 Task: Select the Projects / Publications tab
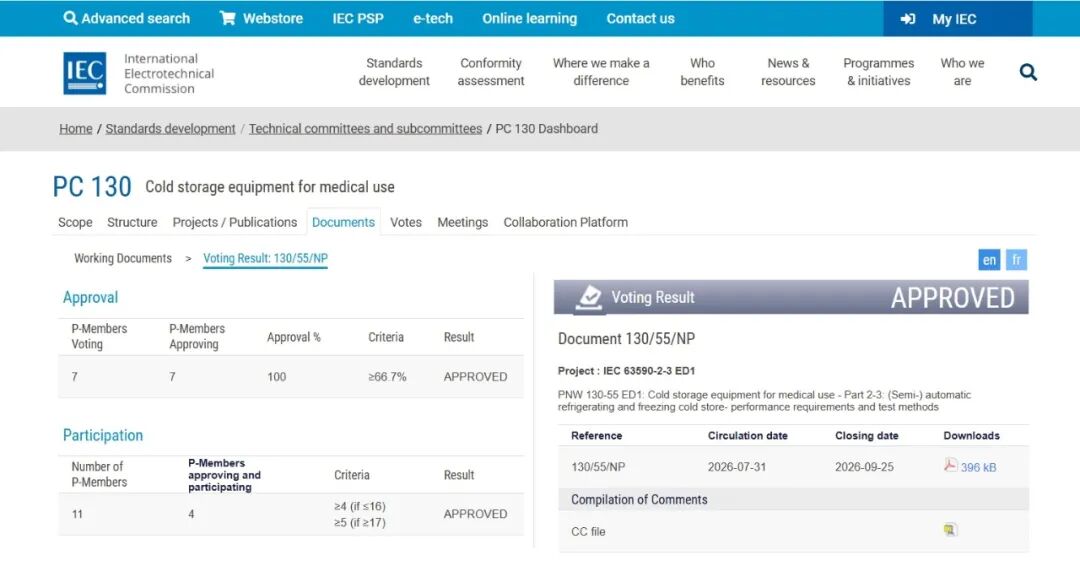(x=235, y=222)
